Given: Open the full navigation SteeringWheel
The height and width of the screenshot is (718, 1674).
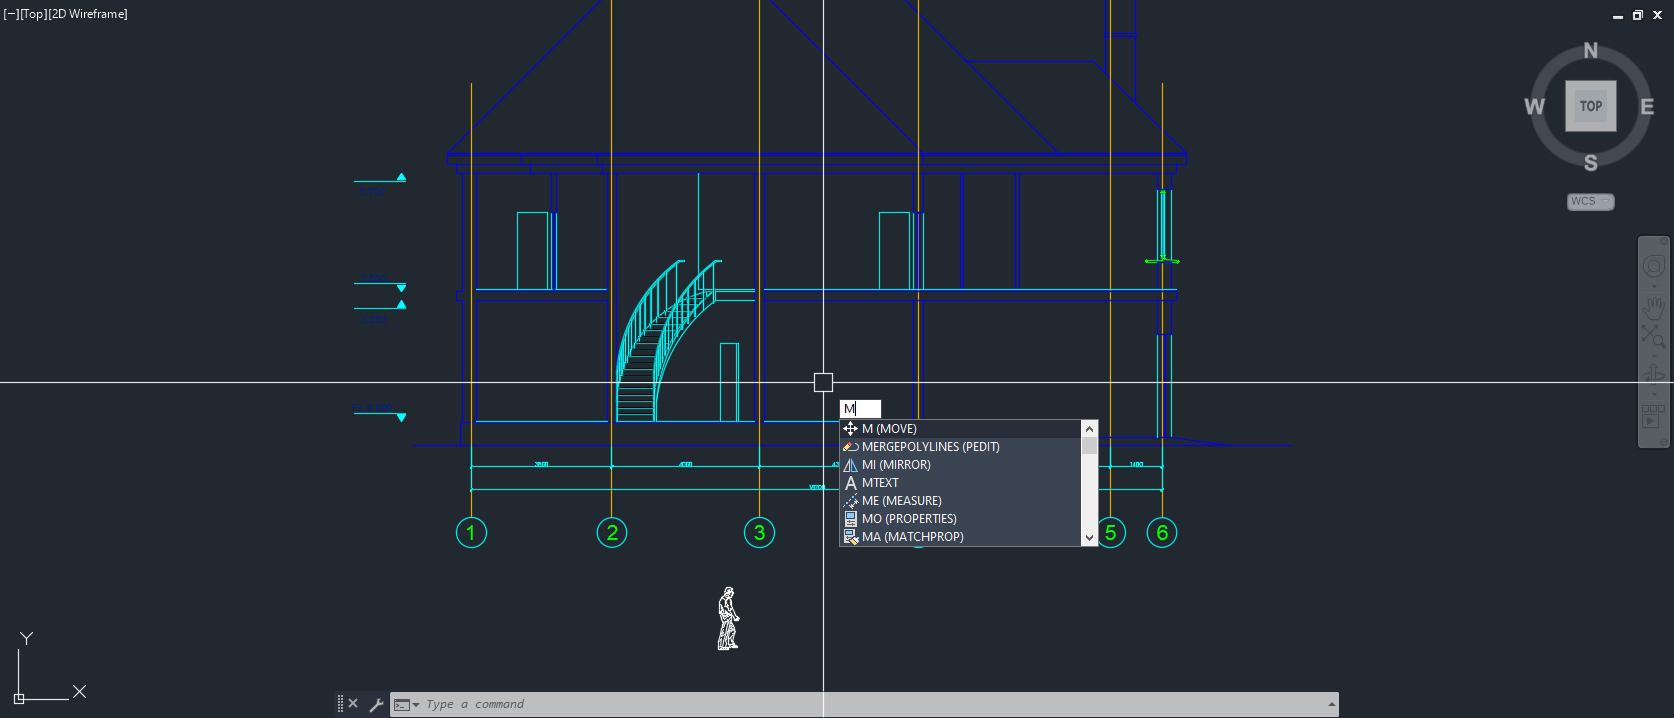Looking at the screenshot, I should [1654, 266].
